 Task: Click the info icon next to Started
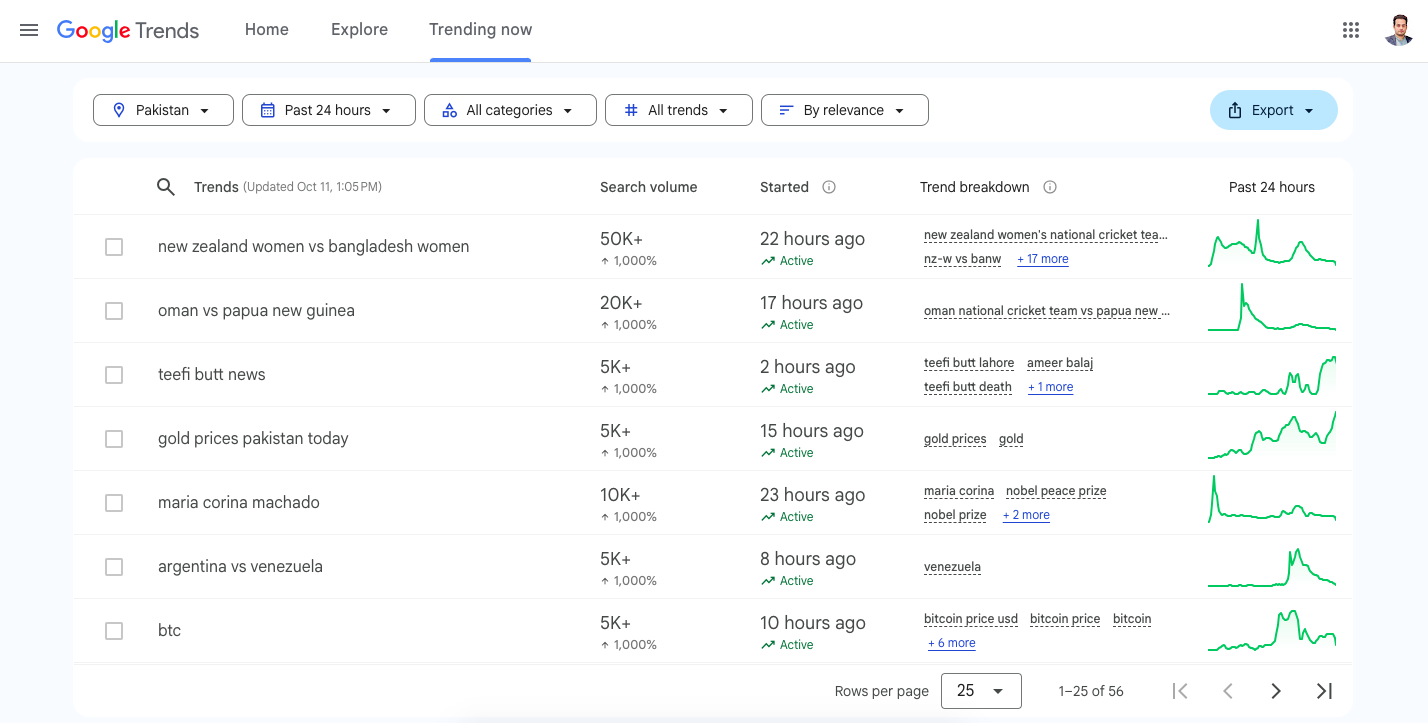click(x=829, y=187)
